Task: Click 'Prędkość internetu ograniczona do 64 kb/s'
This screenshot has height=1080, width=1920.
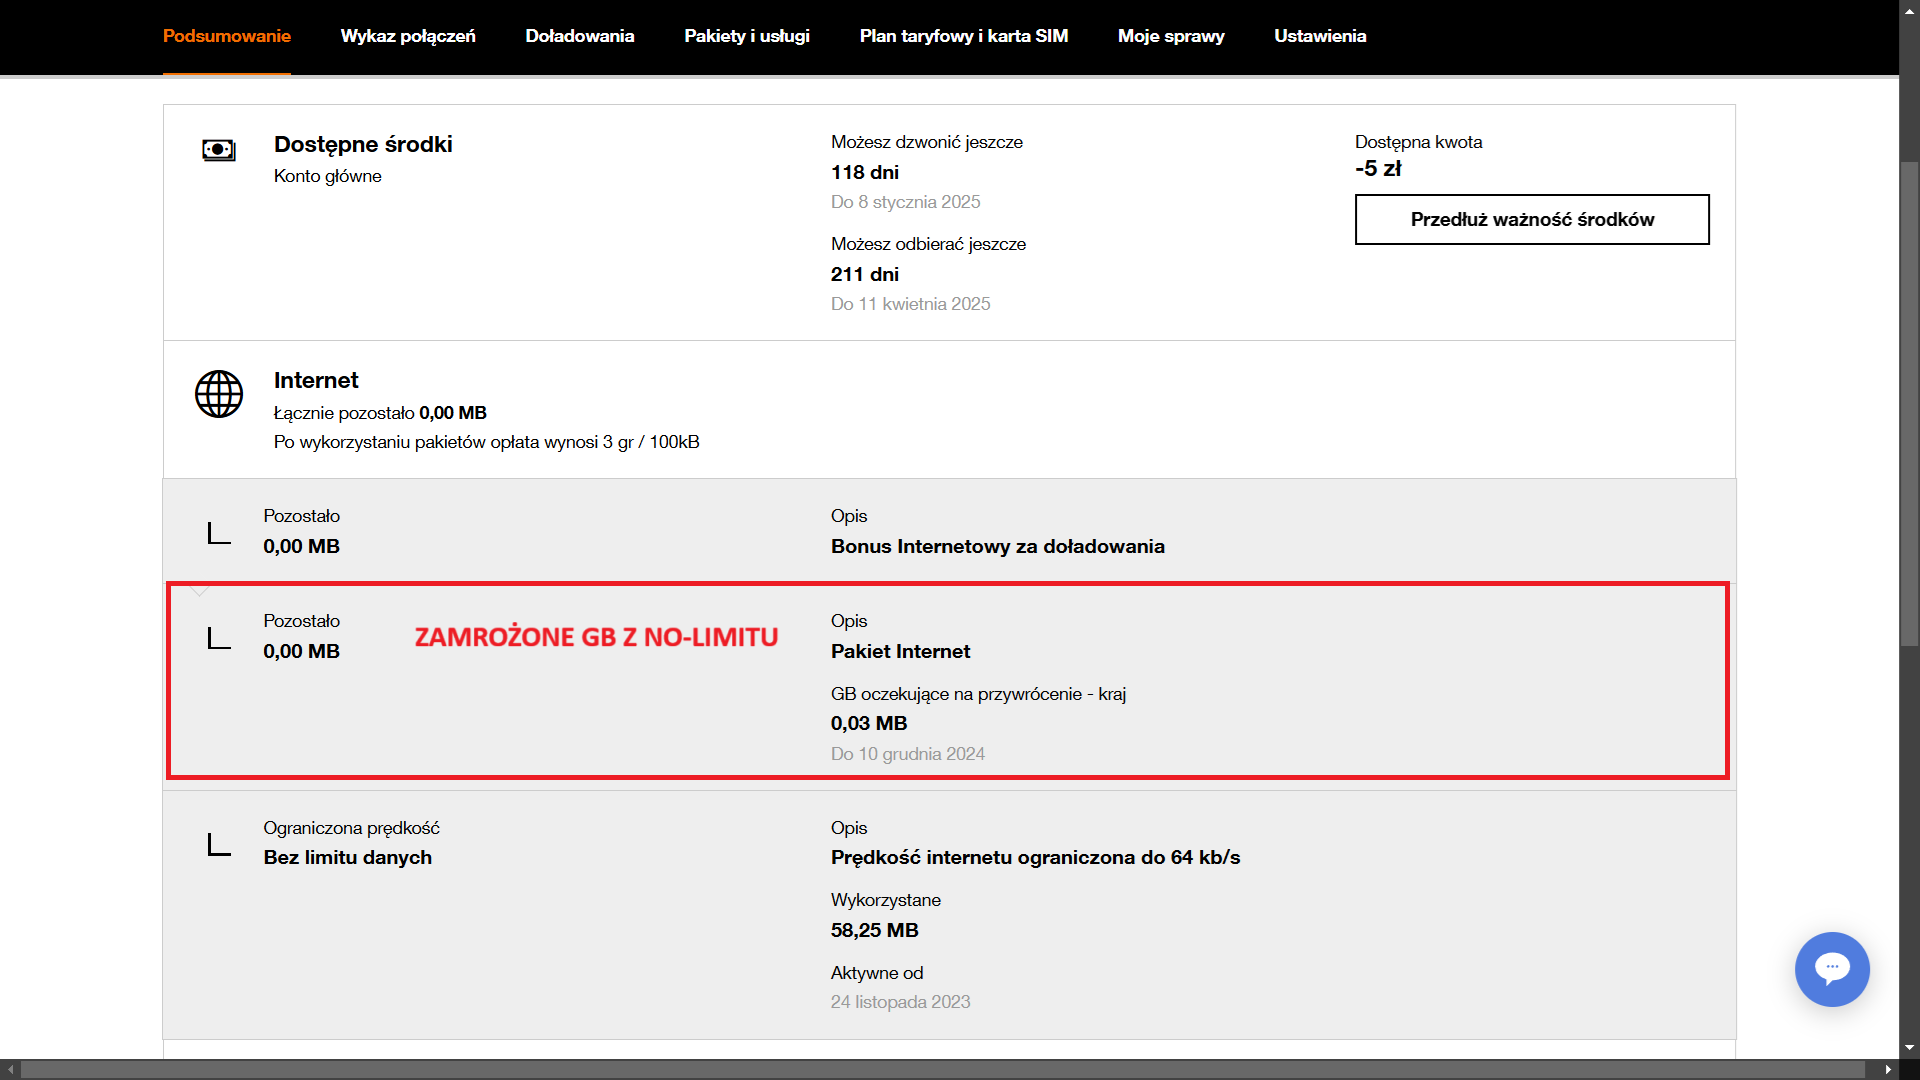Action: pyautogui.click(x=1036, y=857)
